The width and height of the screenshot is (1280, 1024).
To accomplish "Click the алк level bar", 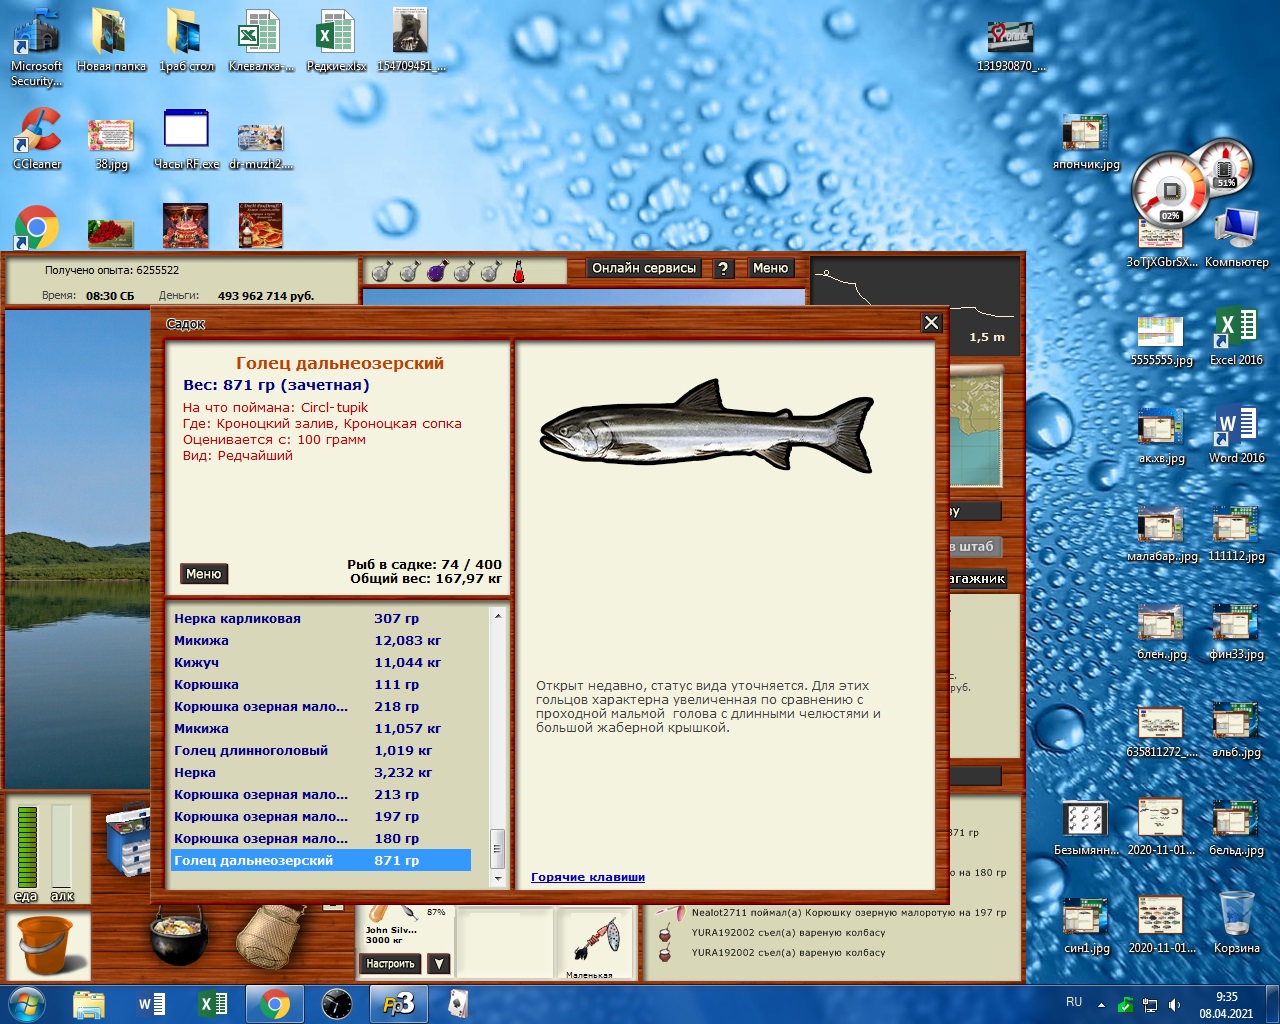I will [x=62, y=845].
